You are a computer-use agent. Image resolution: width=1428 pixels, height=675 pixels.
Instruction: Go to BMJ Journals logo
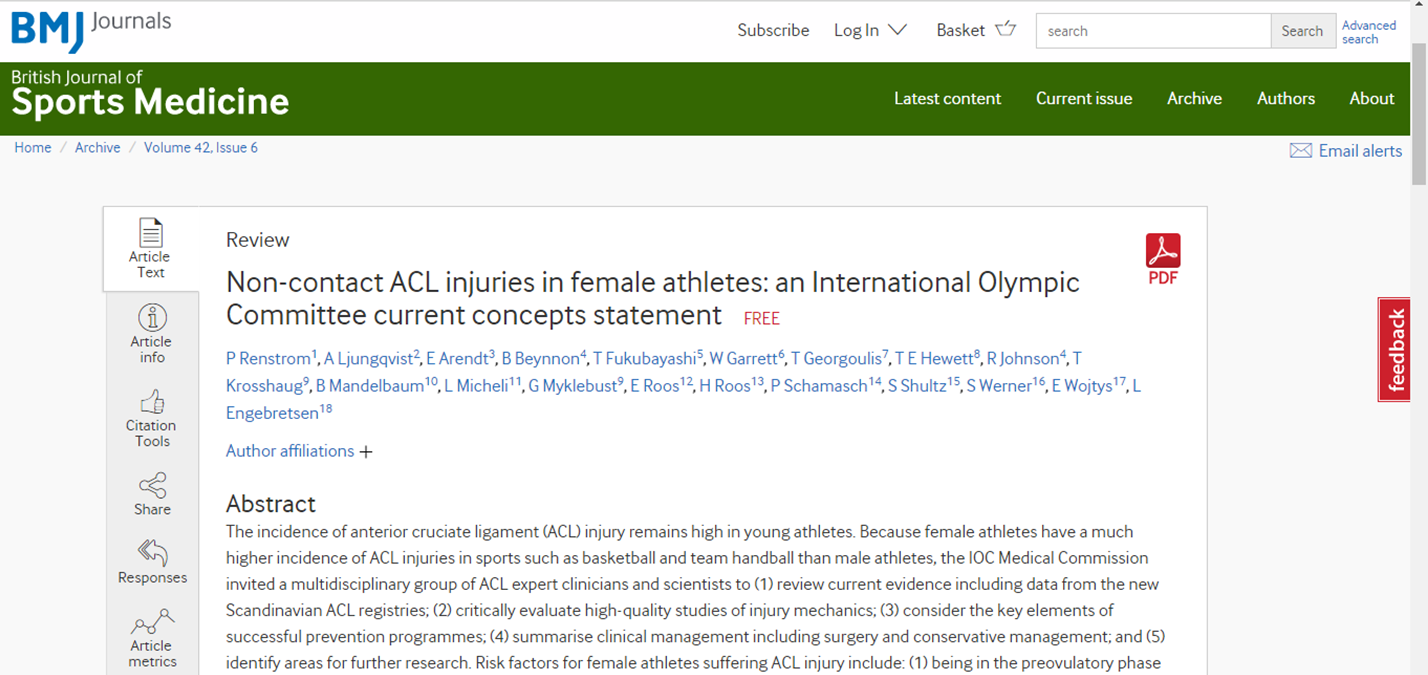(91, 30)
